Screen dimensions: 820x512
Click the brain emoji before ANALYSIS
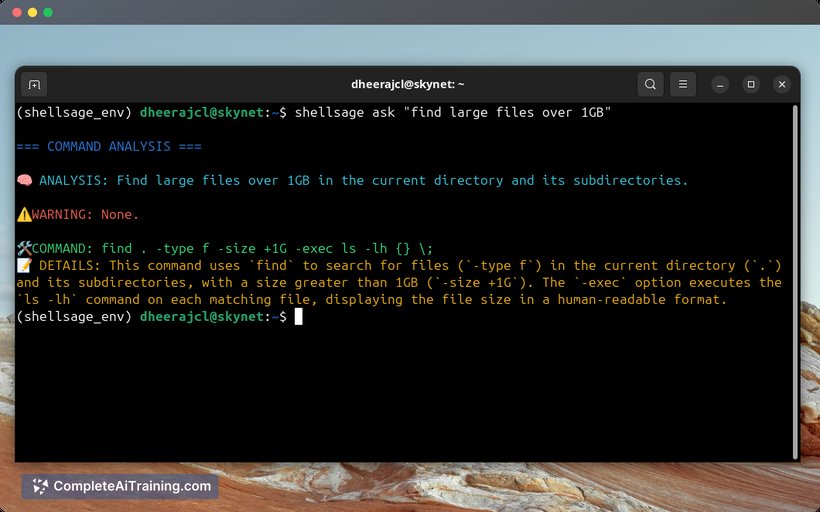point(24,180)
